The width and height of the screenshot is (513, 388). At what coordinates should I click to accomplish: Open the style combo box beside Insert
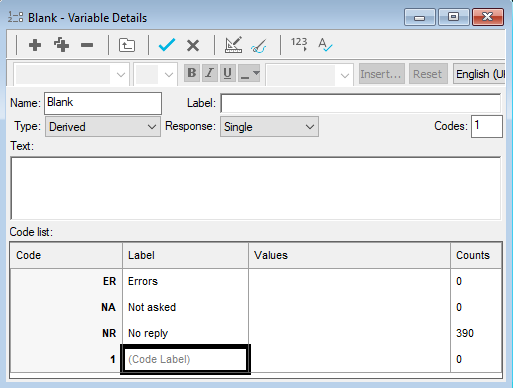pyautogui.click(x=309, y=75)
